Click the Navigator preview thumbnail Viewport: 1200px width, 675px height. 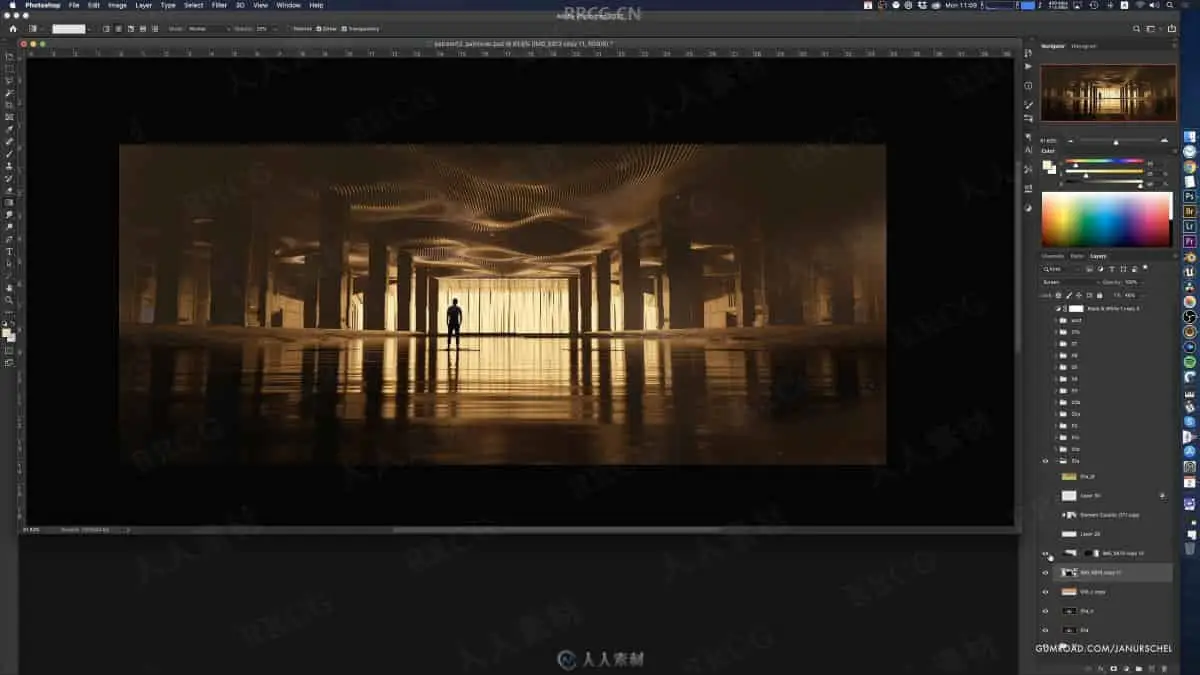coord(1108,93)
